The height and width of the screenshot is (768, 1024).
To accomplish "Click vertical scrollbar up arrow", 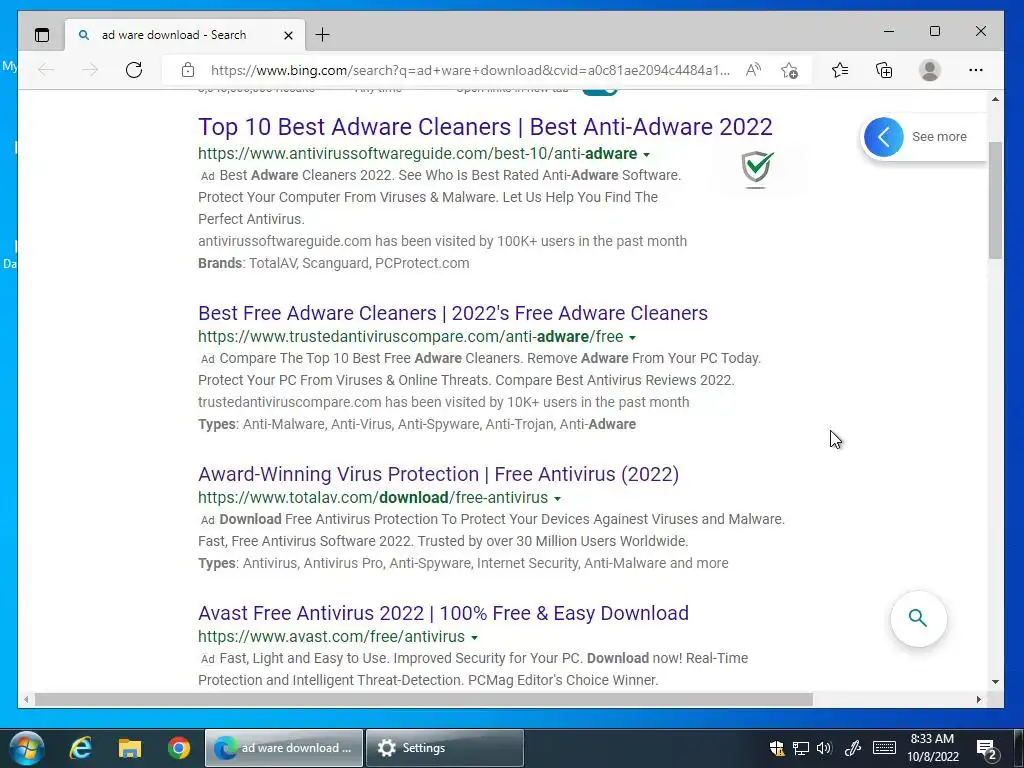I will coord(995,99).
